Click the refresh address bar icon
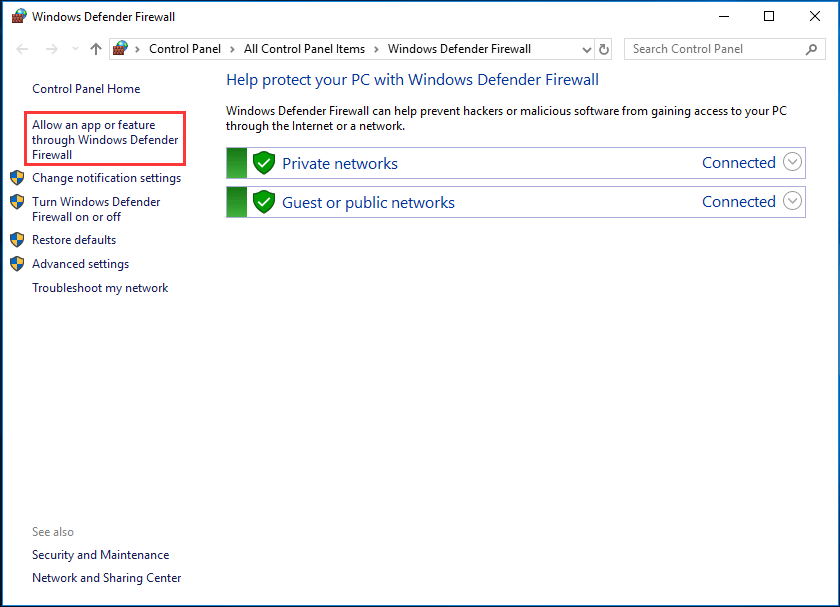Image resolution: width=840 pixels, height=607 pixels. (604, 48)
